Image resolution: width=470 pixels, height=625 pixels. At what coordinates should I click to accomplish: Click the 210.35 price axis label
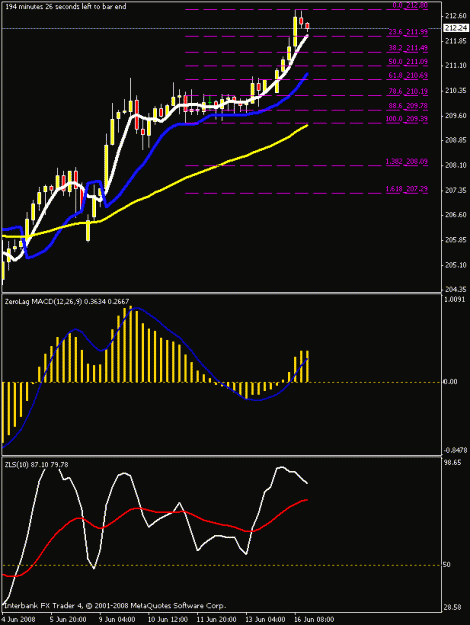456,91
